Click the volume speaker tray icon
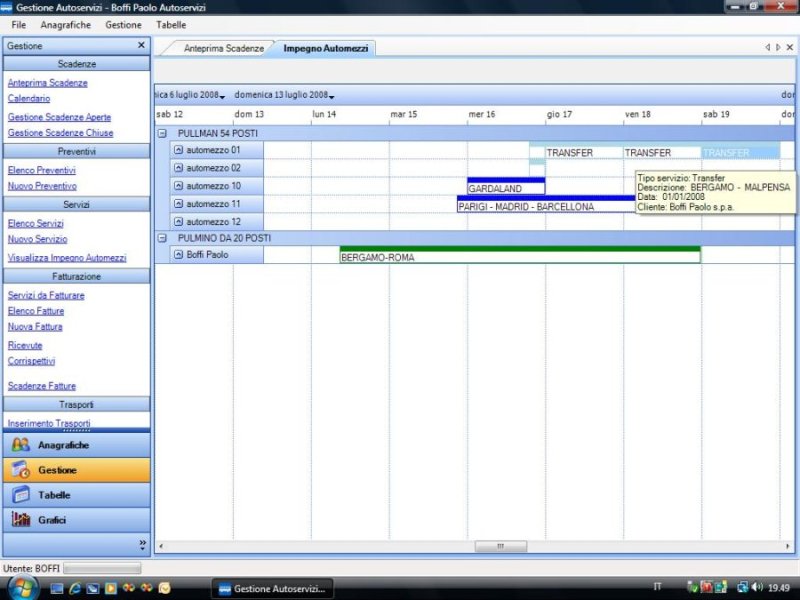The image size is (800, 600). click(x=756, y=588)
